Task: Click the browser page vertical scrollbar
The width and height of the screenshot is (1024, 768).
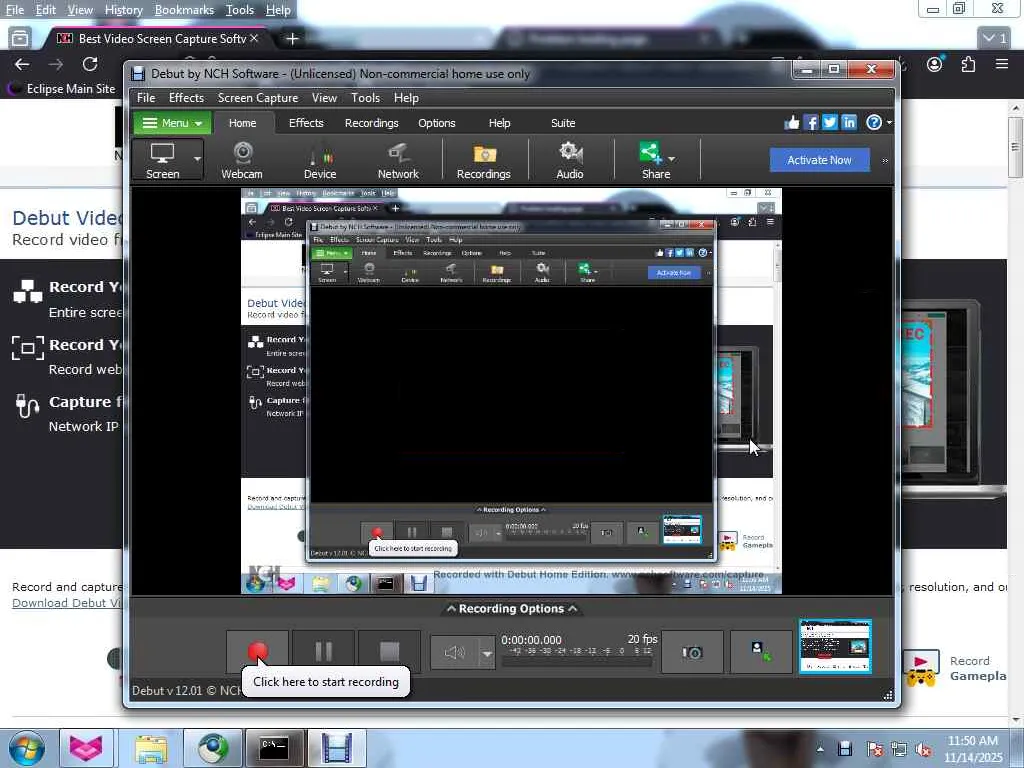Action: pyautogui.click(x=1015, y=148)
